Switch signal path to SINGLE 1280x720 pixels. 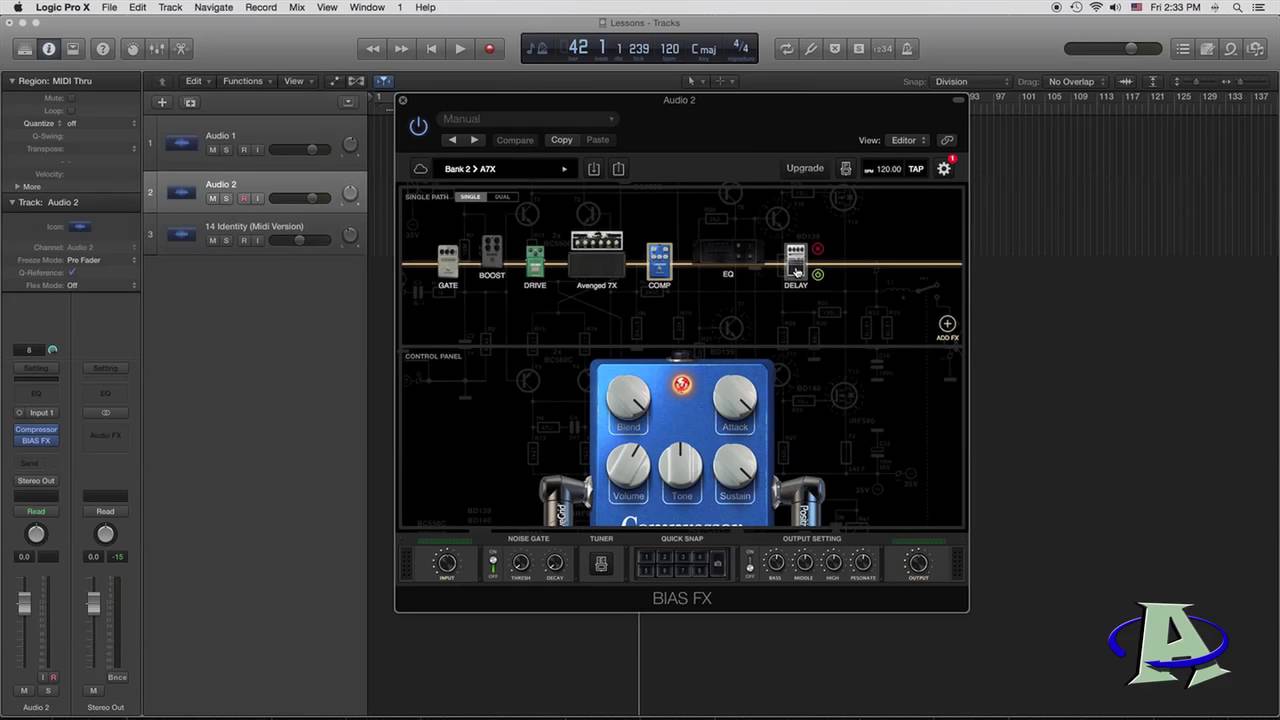[470, 197]
